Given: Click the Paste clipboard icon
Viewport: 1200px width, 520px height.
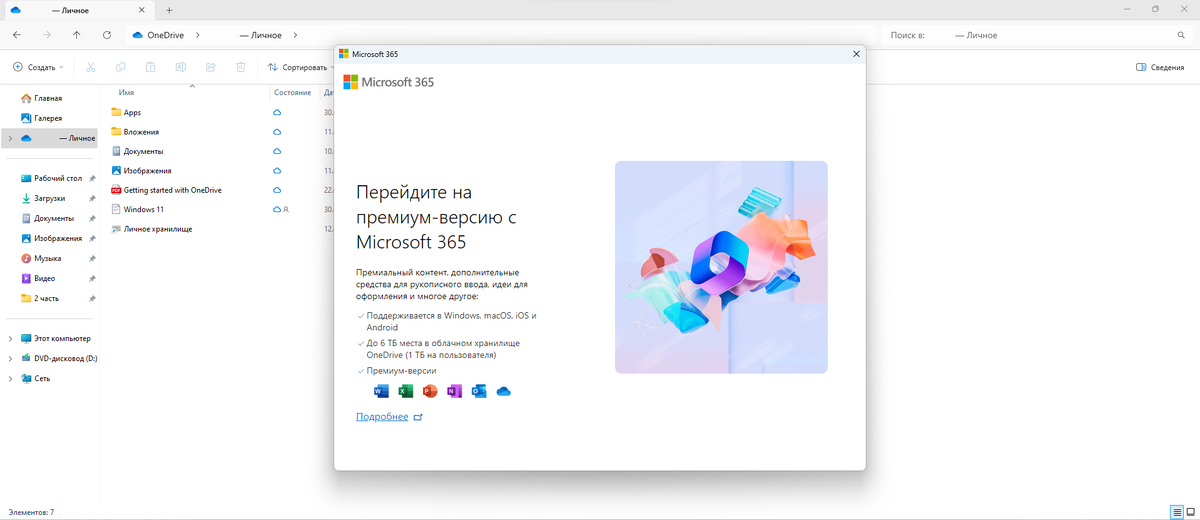Looking at the screenshot, I should 150,67.
